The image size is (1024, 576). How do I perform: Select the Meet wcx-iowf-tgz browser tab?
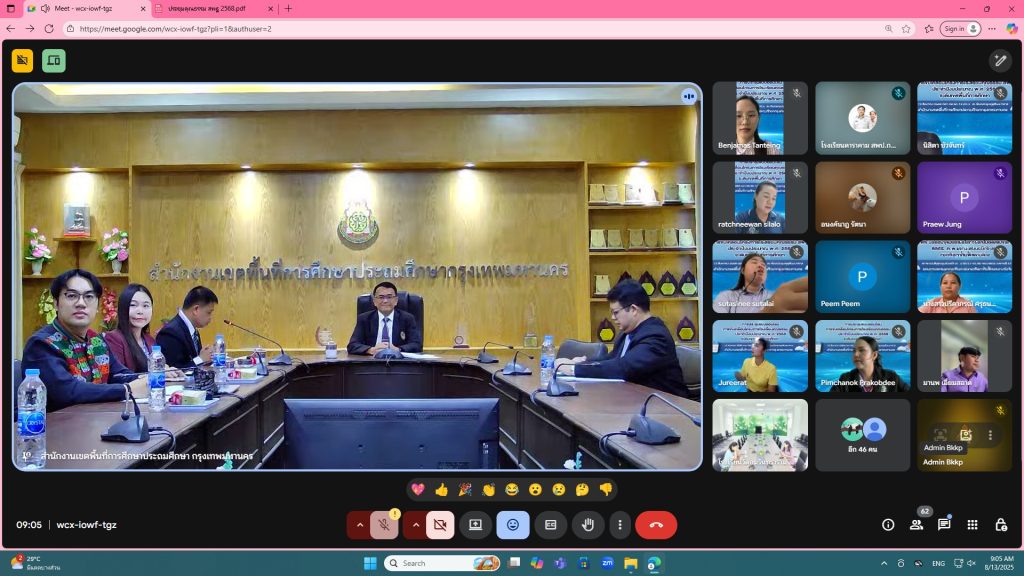pyautogui.click(x=86, y=8)
